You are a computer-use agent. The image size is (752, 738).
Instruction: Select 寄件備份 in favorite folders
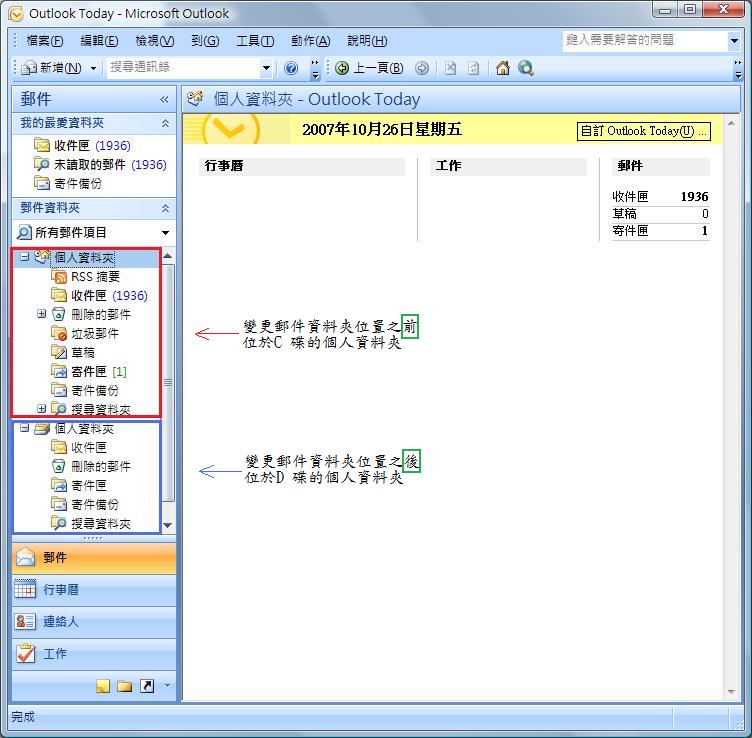68,183
